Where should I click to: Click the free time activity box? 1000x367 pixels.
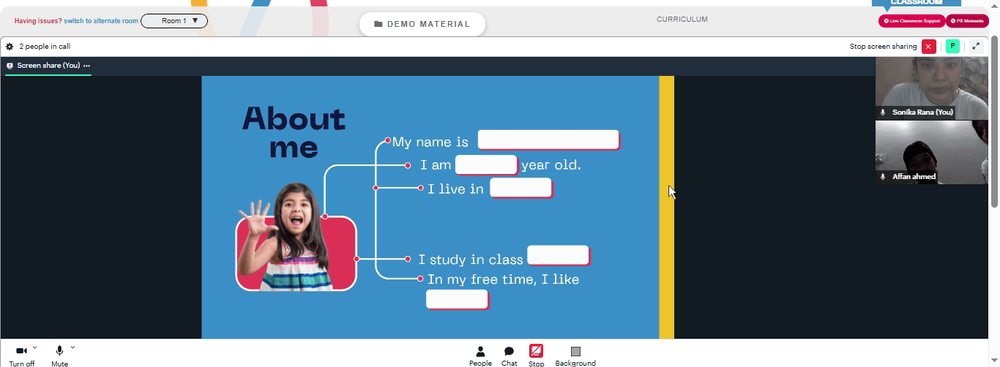[x=457, y=299]
